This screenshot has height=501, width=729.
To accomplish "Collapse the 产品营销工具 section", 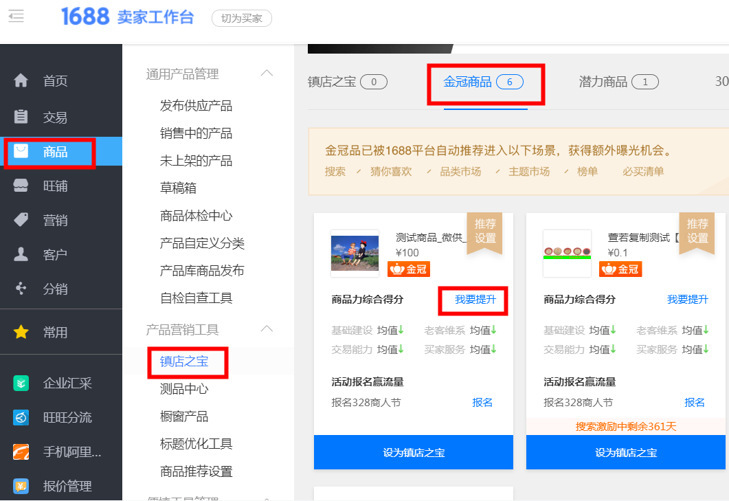I will coord(266,329).
